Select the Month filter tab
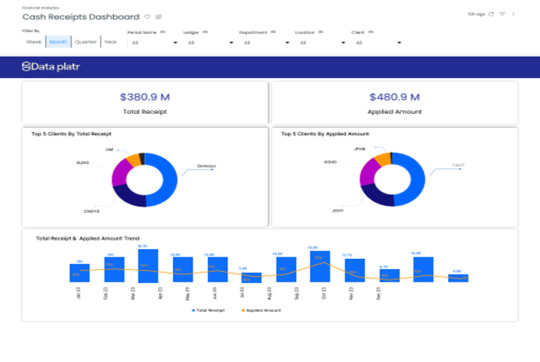Viewport: 540px width, 362px height. [x=58, y=42]
